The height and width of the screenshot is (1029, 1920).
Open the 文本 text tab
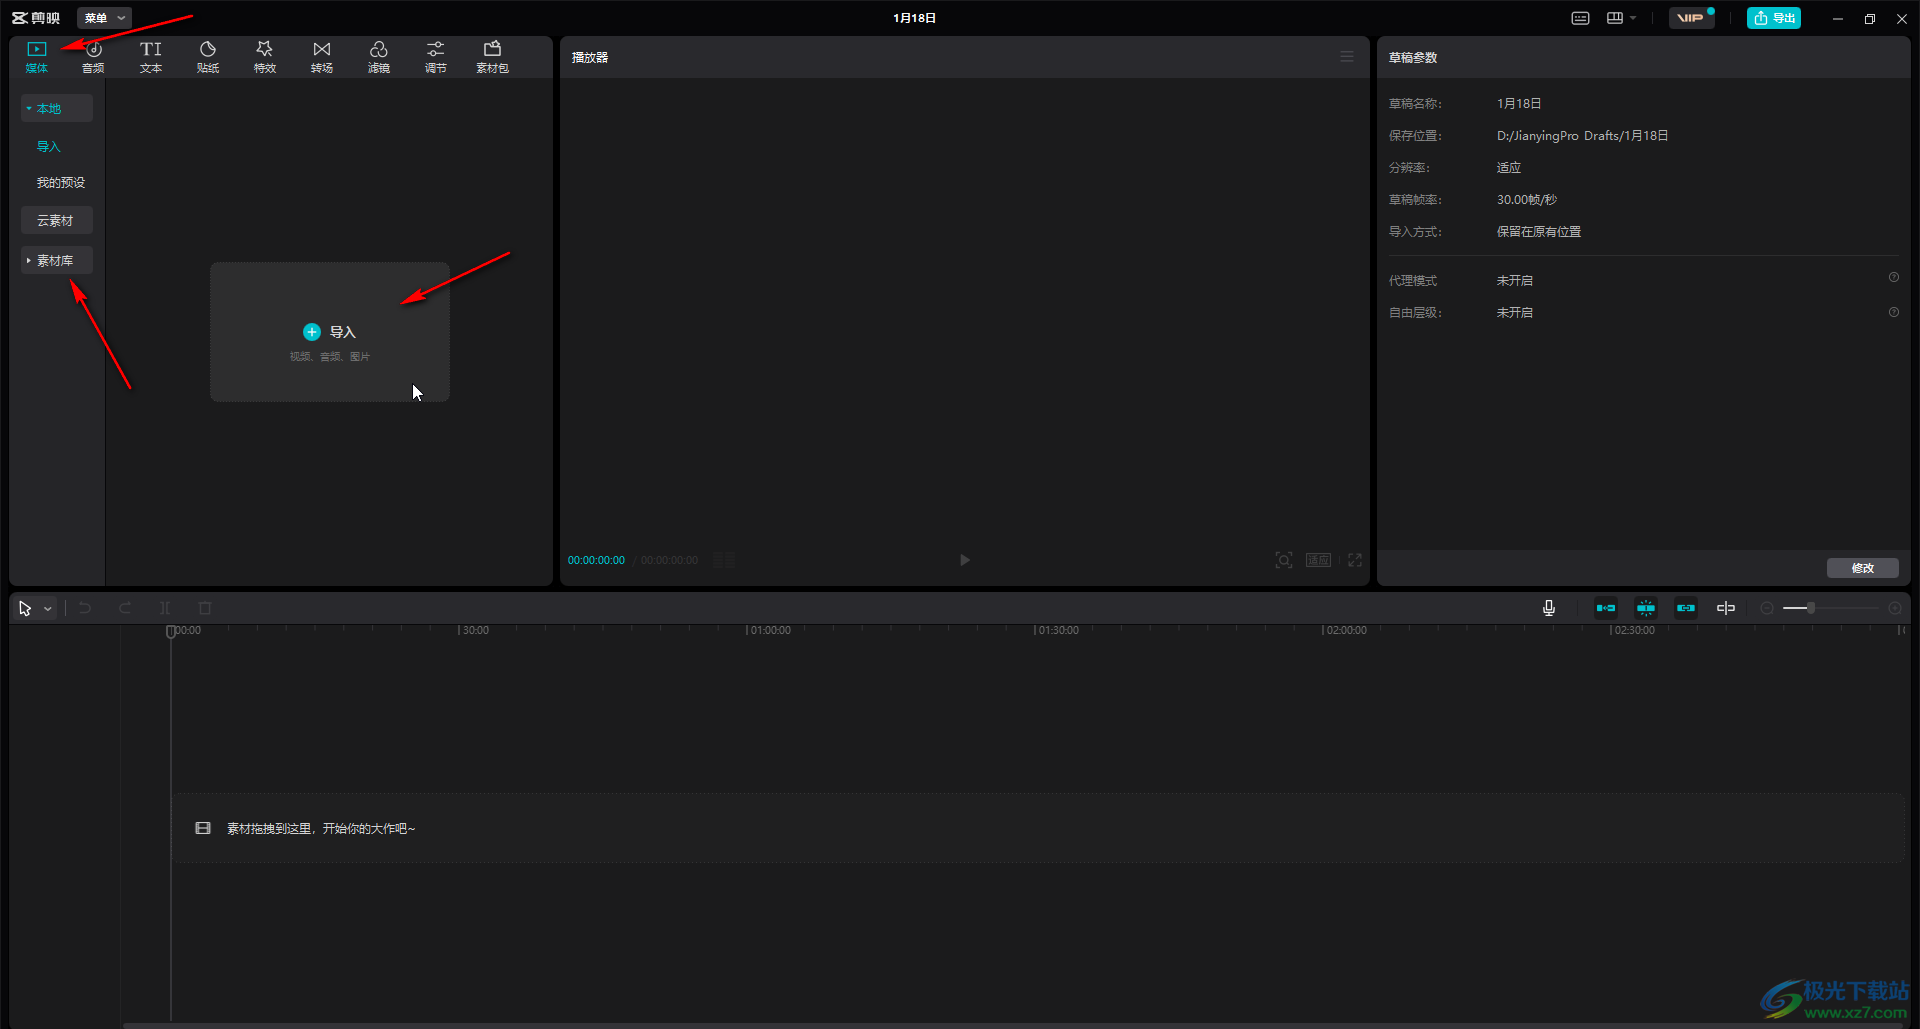pyautogui.click(x=151, y=57)
